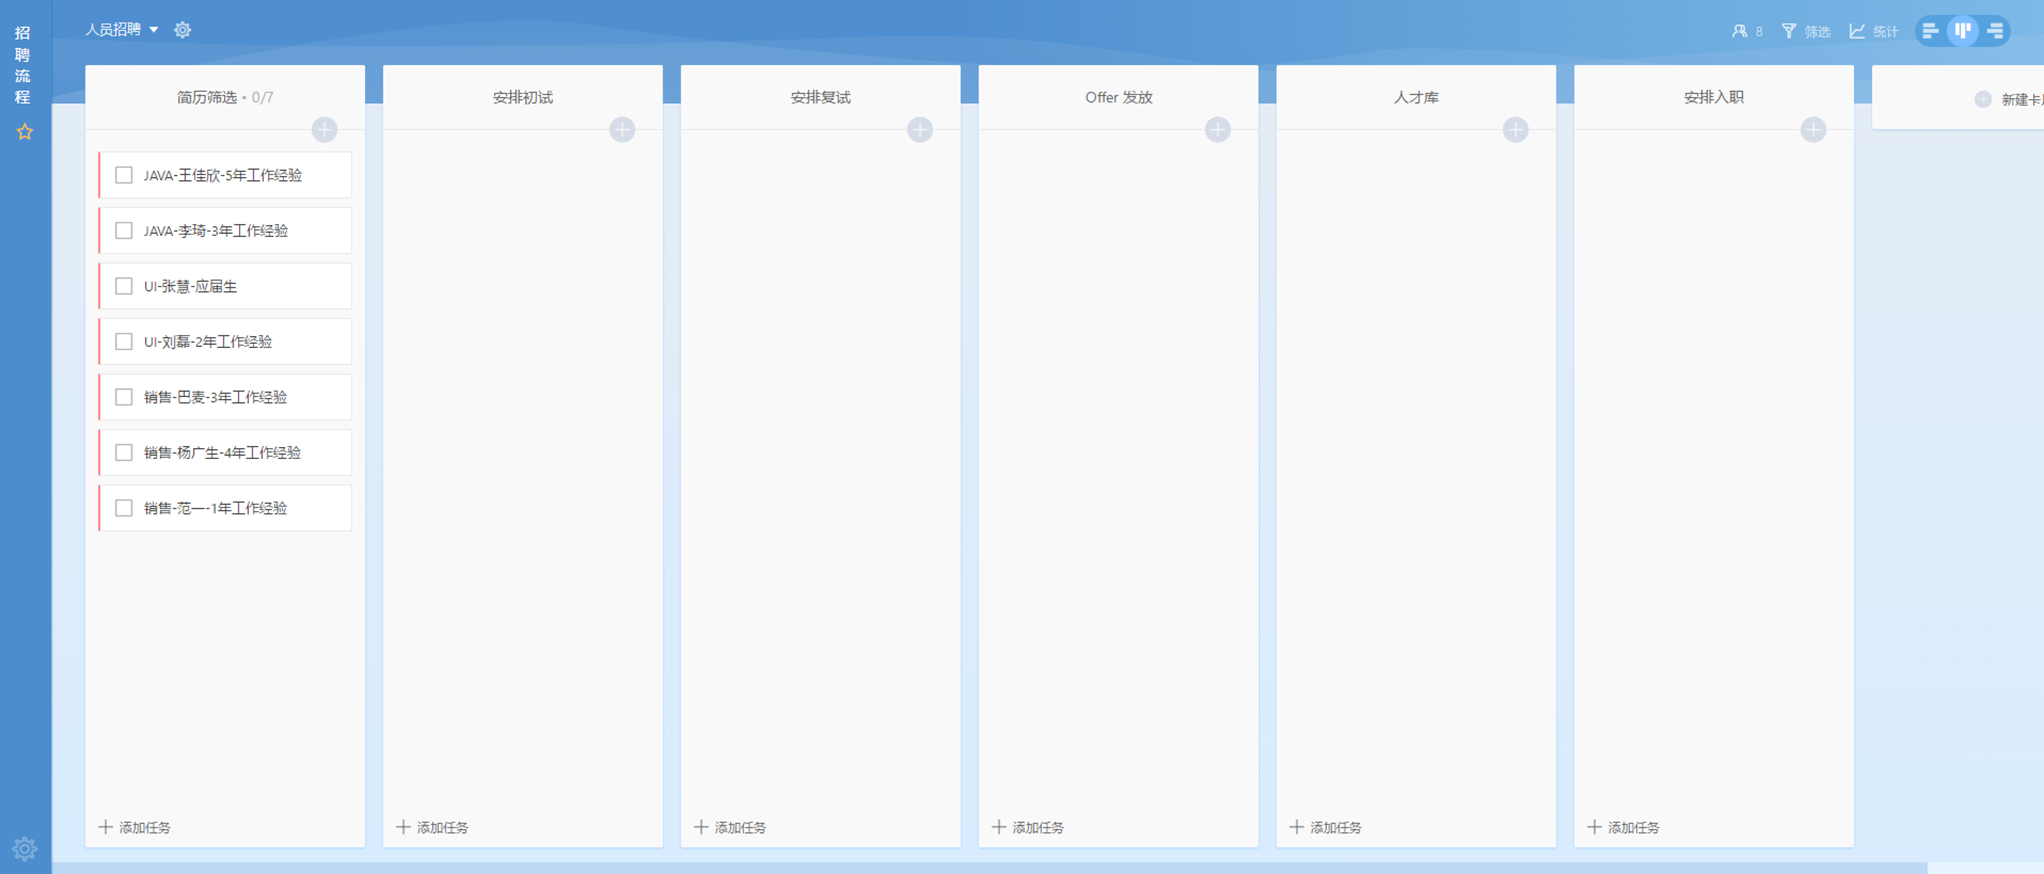Image resolution: width=2044 pixels, height=874 pixels.
Task: Check JAVA-李琦-3年工作经验 task checkbox
Action: tap(124, 231)
